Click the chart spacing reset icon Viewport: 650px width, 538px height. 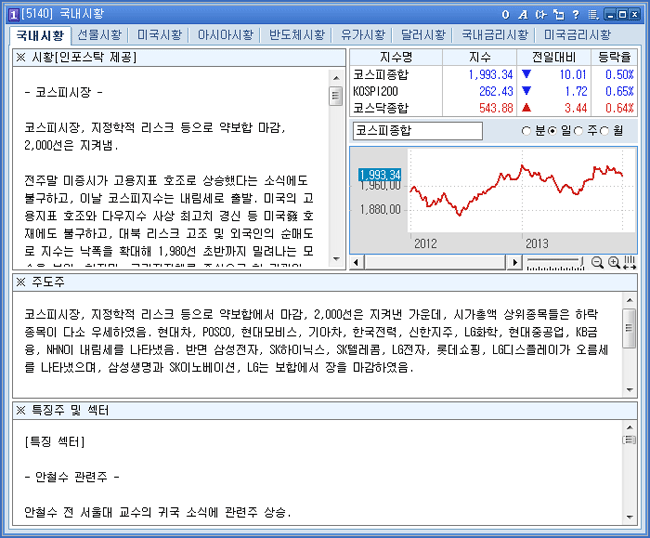tap(629, 262)
